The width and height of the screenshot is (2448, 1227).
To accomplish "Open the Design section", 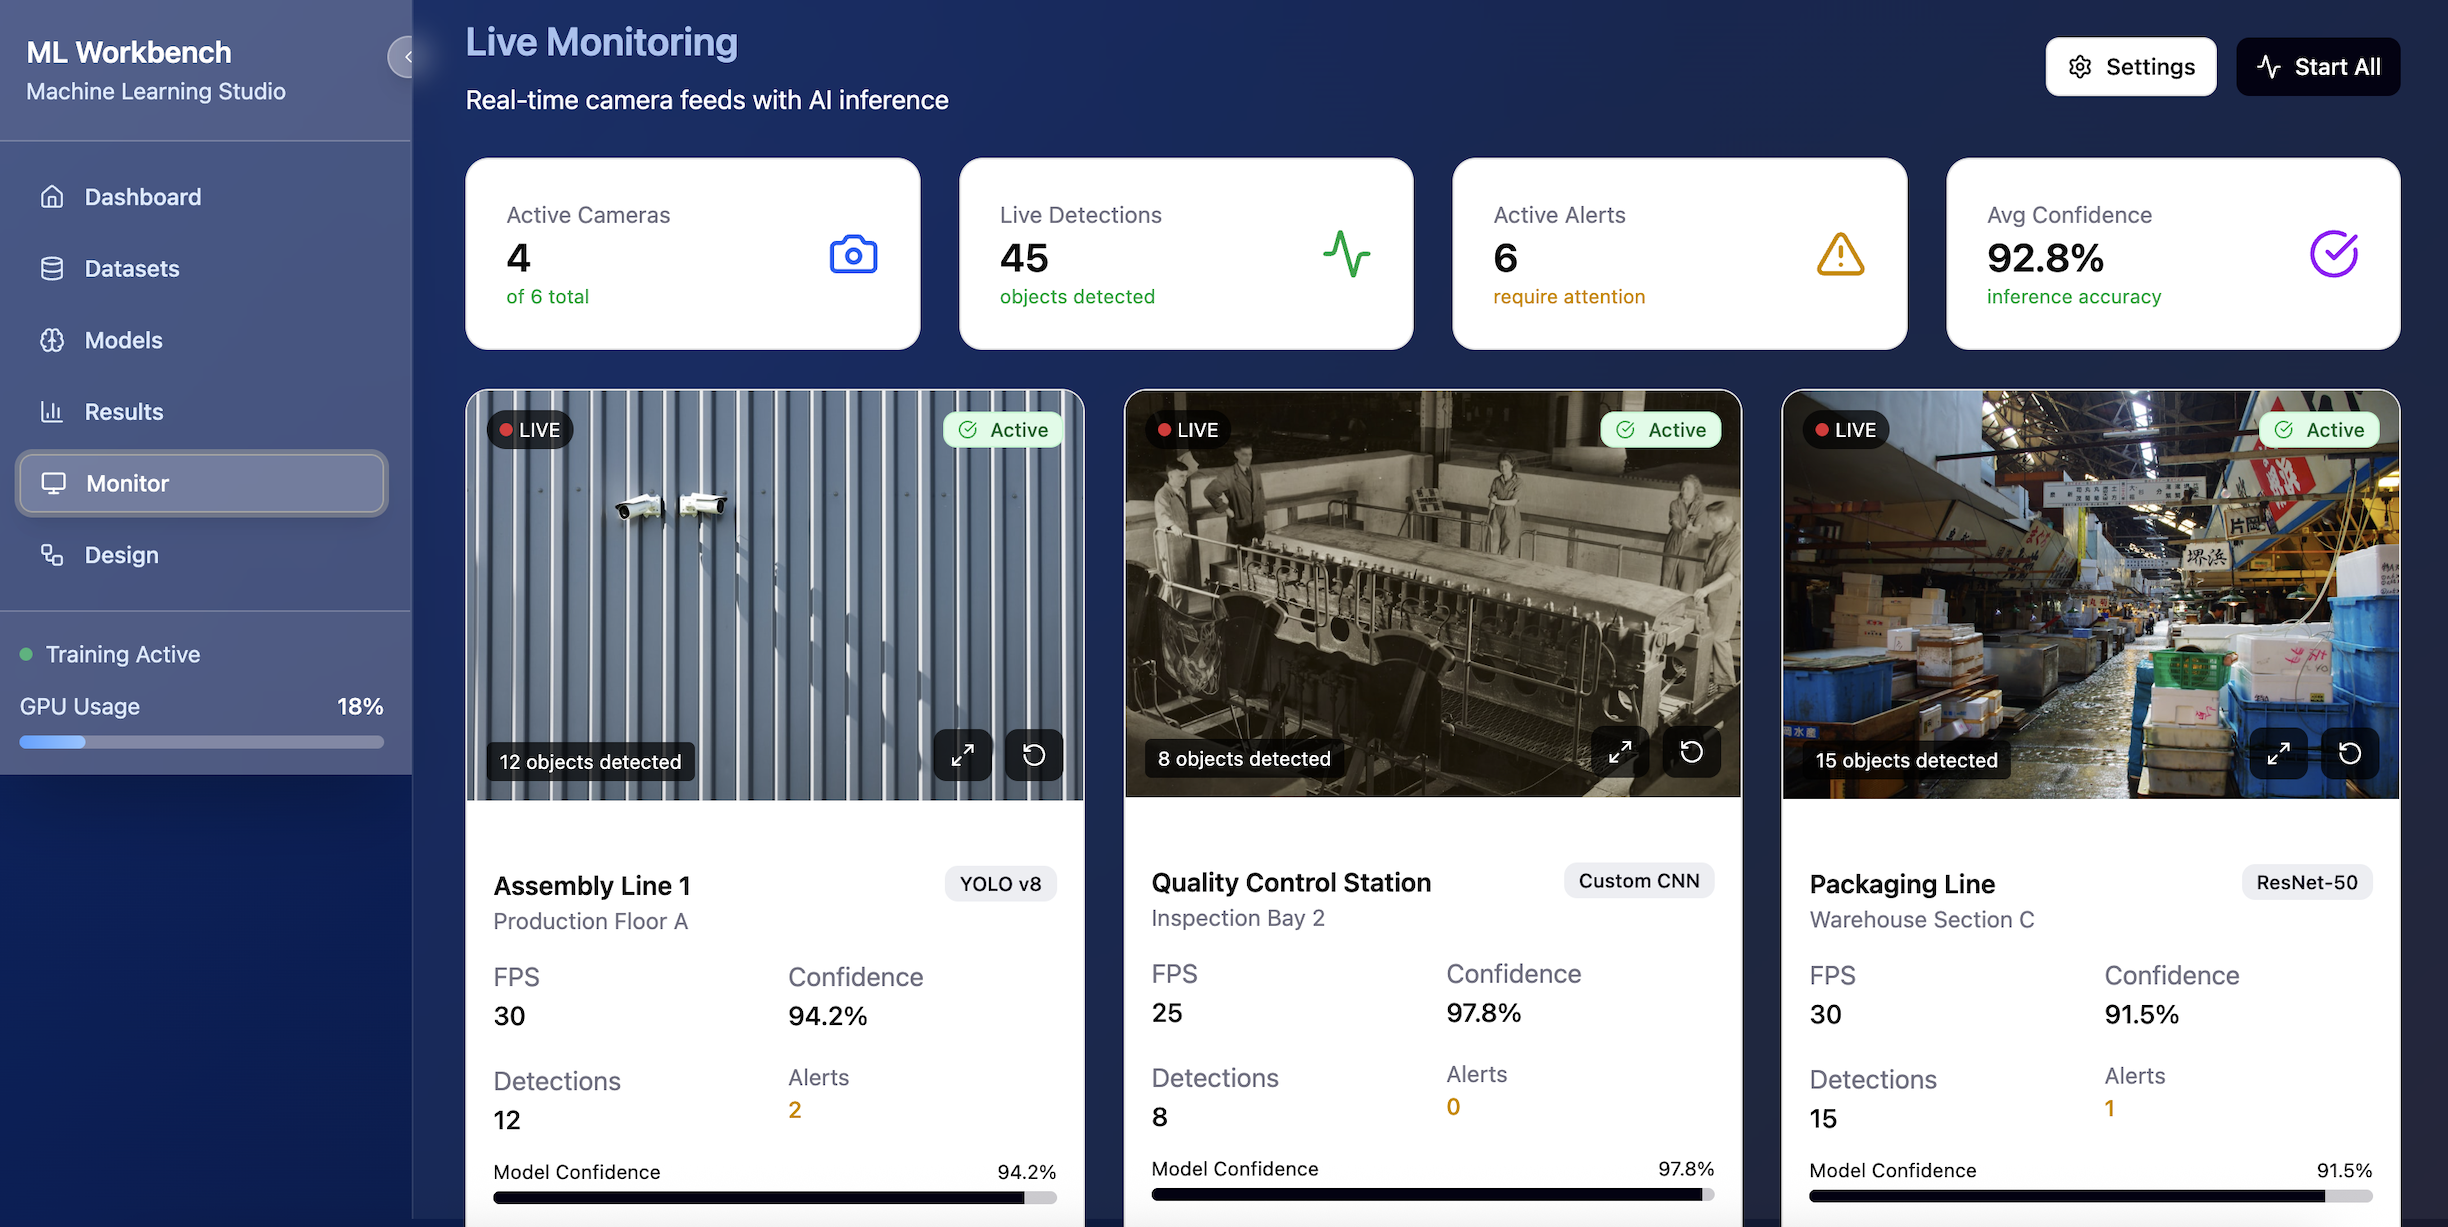I will (121, 555).
